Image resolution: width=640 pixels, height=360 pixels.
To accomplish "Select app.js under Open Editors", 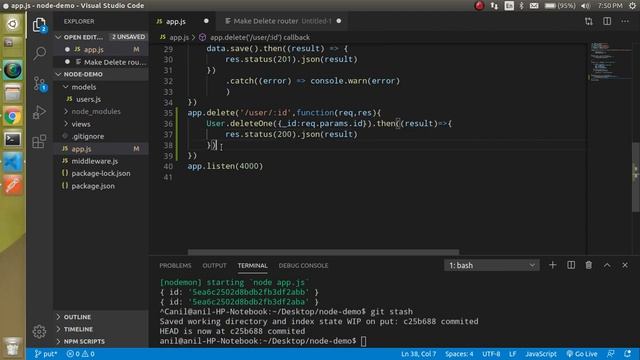I will [101, 49].
